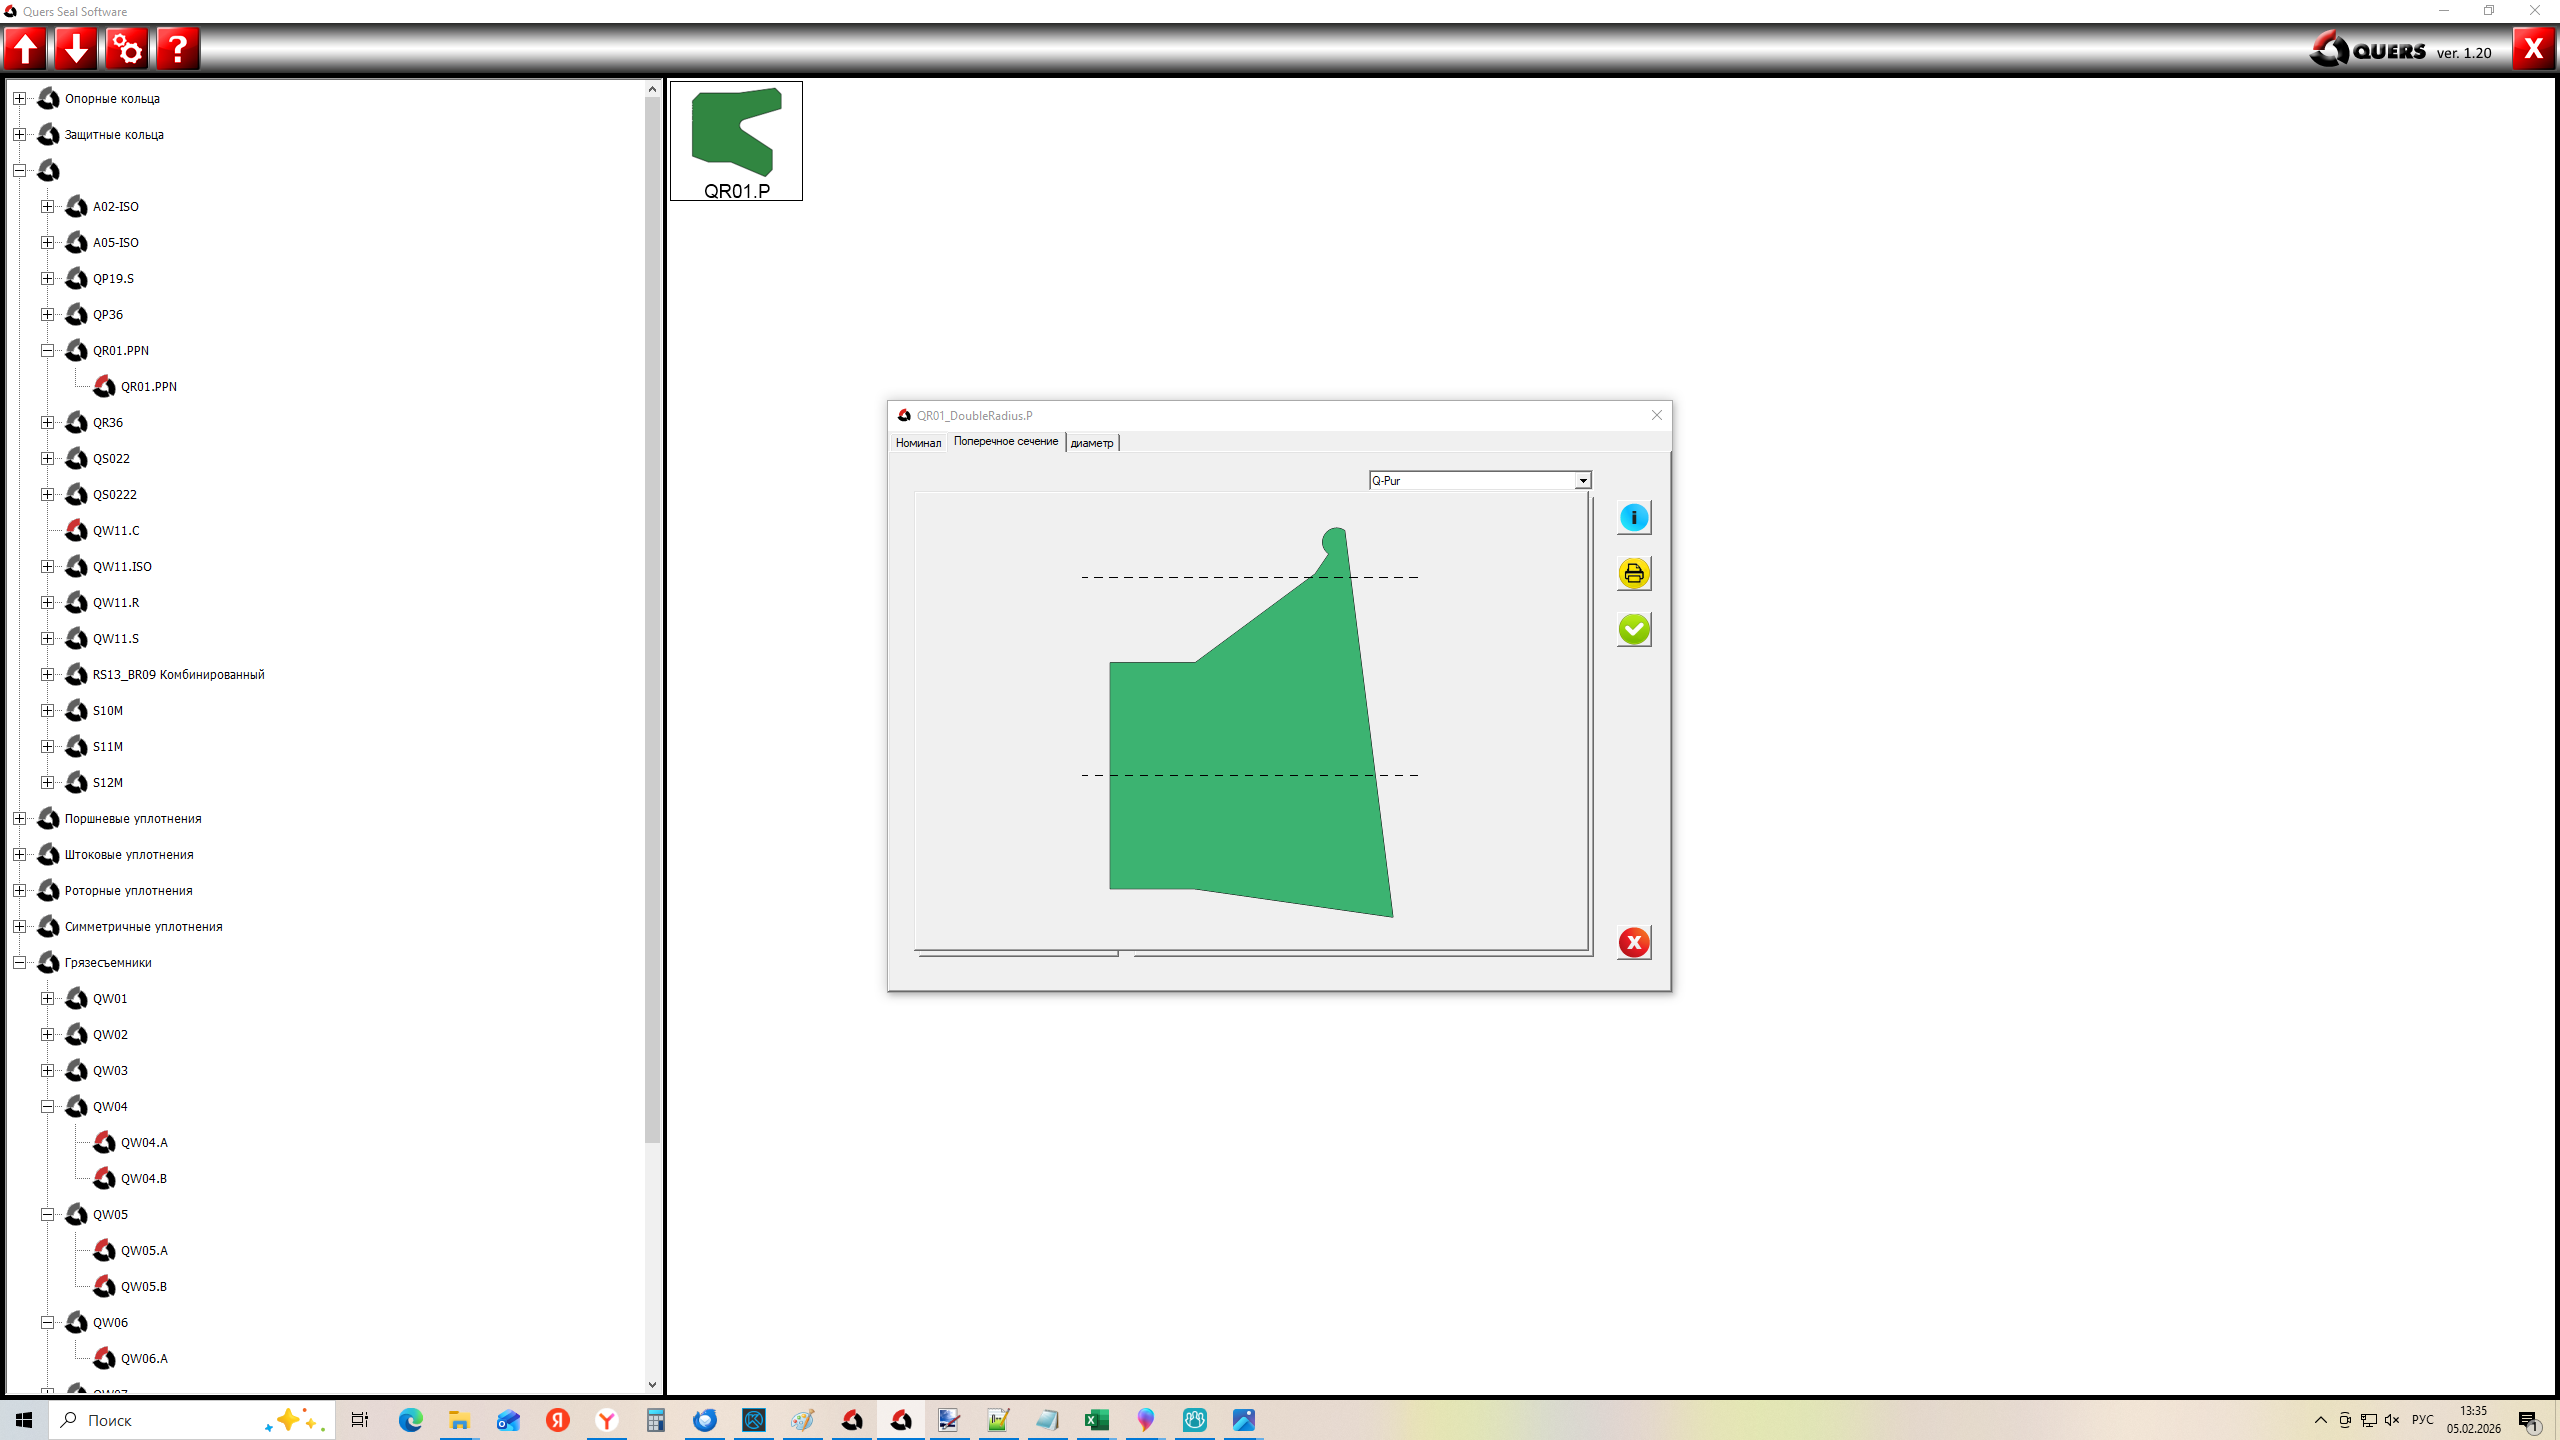Click the red down arrow toolbar button

click(x=76, y=48)
